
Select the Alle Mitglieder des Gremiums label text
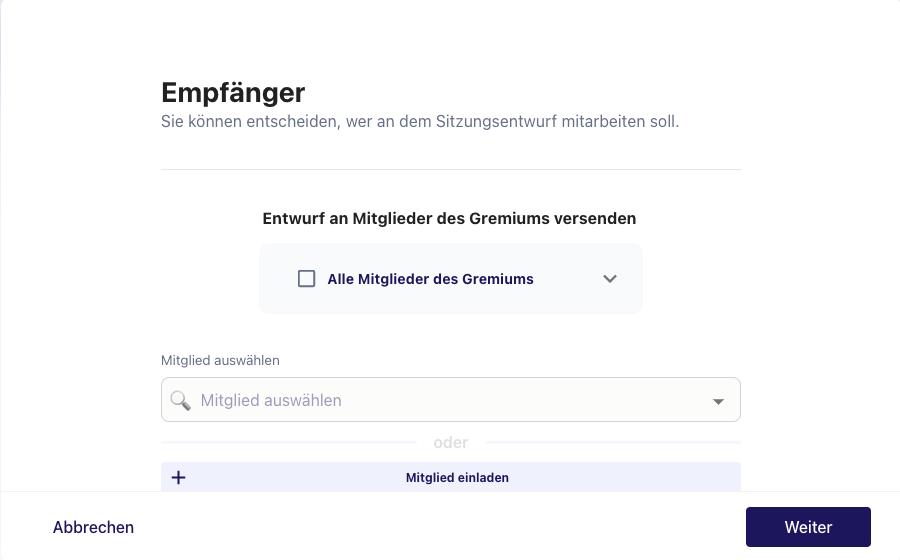coord(430,279)
